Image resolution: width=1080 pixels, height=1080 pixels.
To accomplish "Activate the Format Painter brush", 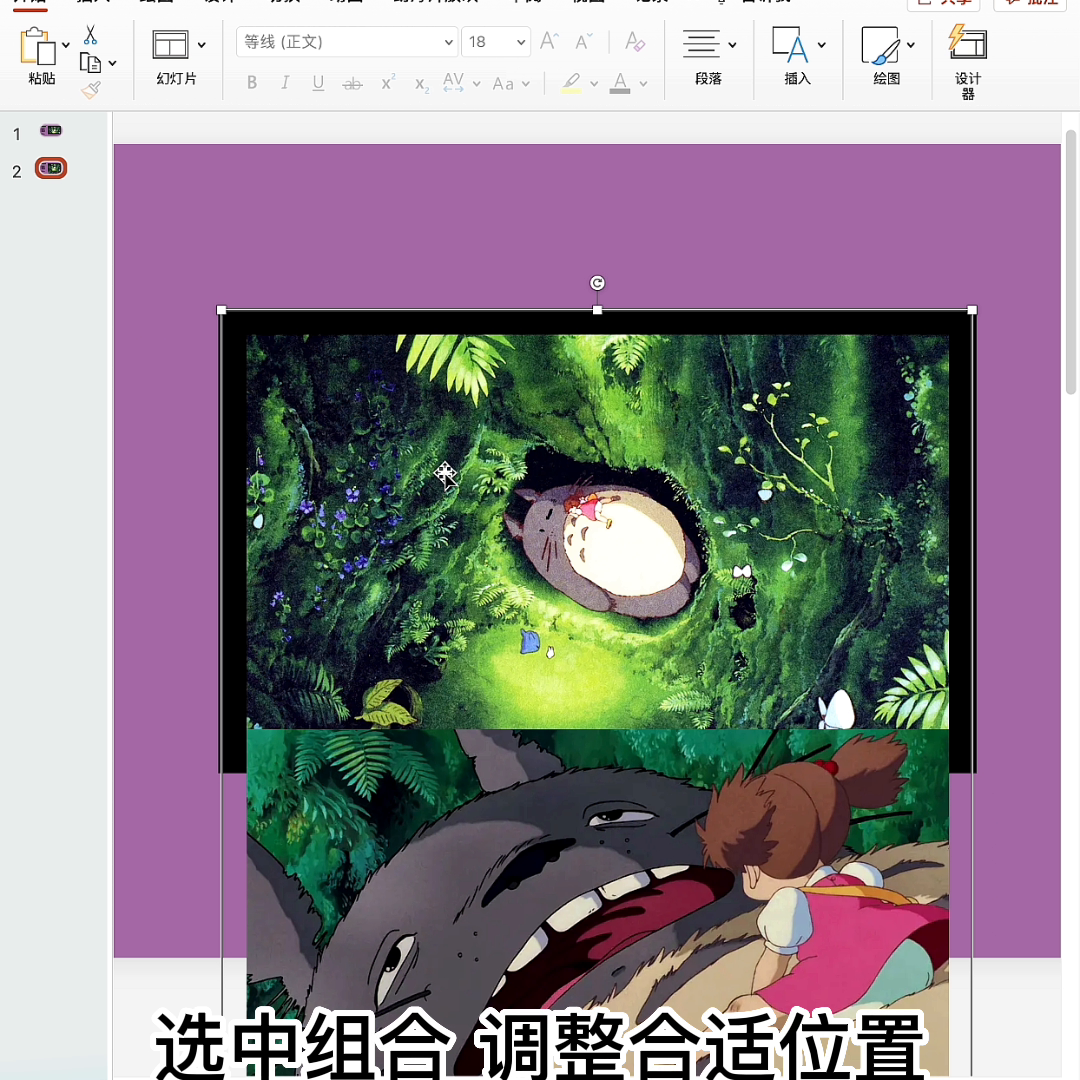I will (90, 90).
